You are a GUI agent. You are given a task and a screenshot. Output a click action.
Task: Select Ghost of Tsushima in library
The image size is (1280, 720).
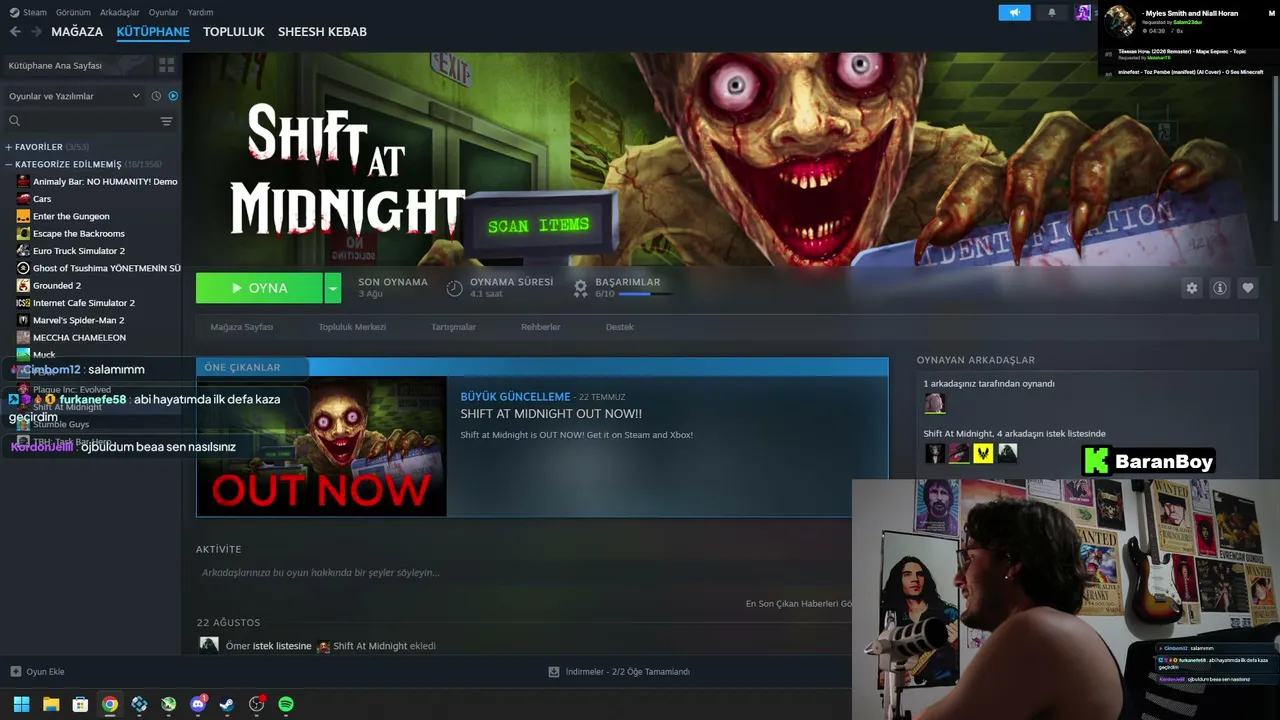coord(107,268)
